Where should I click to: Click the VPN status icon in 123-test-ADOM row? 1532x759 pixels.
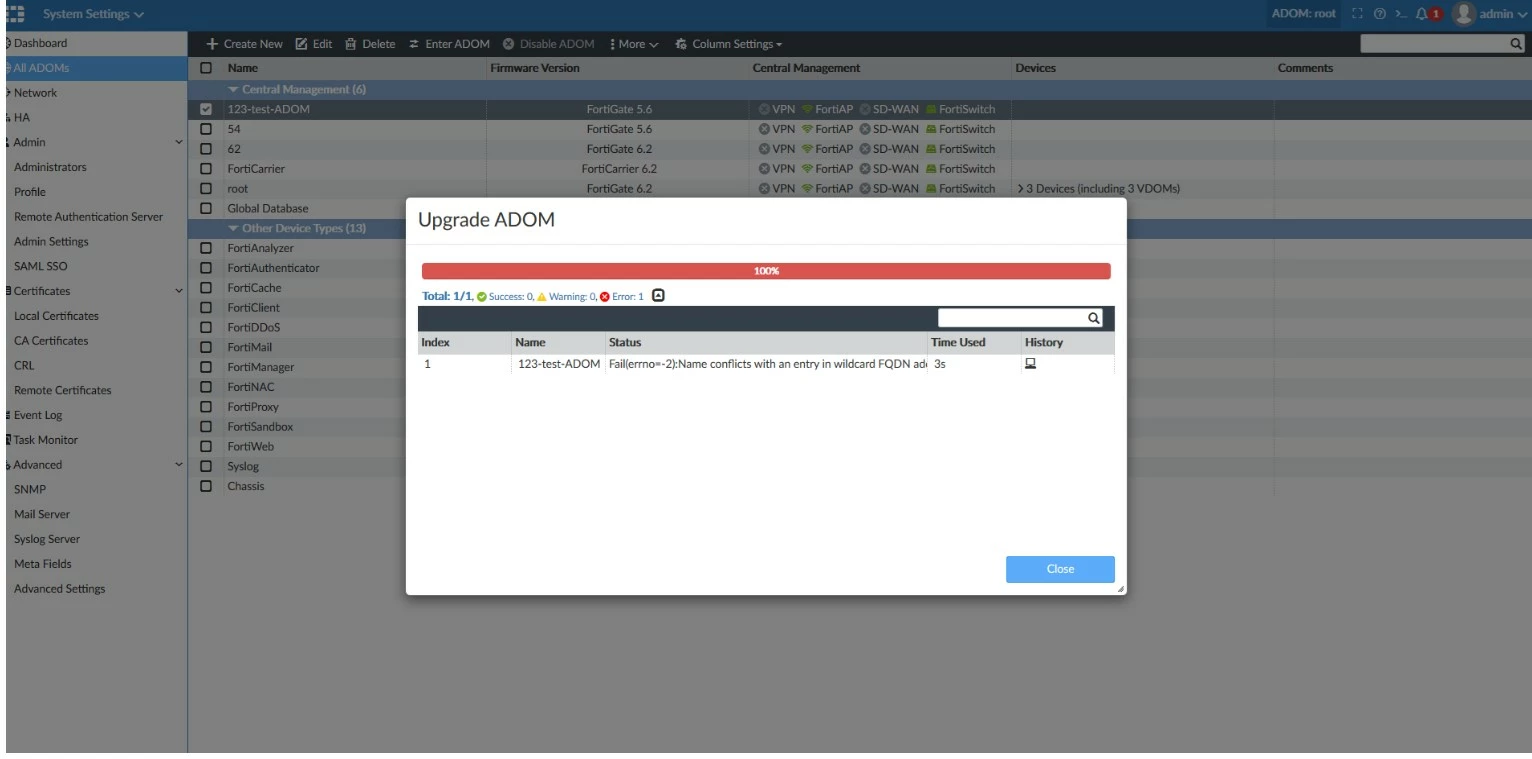[x=764, y=110]
